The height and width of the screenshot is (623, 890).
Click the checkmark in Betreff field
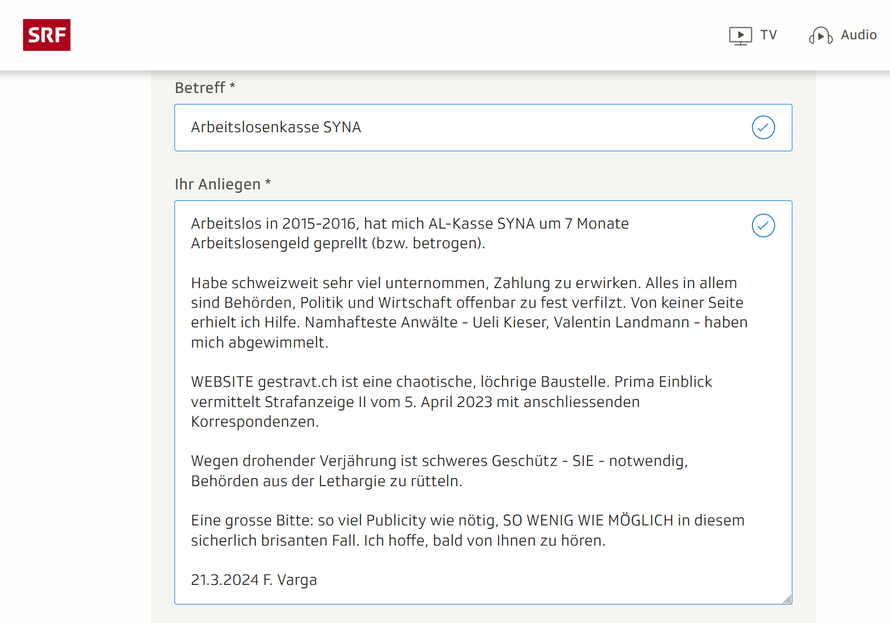tap(763, 127)
